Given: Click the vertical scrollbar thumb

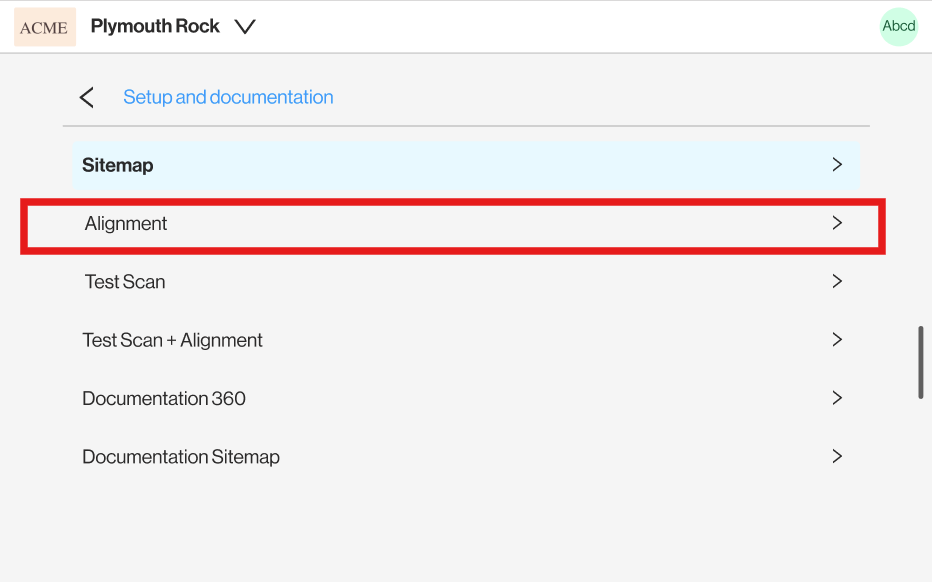Looking at the screenshot, I should pyautogui.click(x=921, y=362).
